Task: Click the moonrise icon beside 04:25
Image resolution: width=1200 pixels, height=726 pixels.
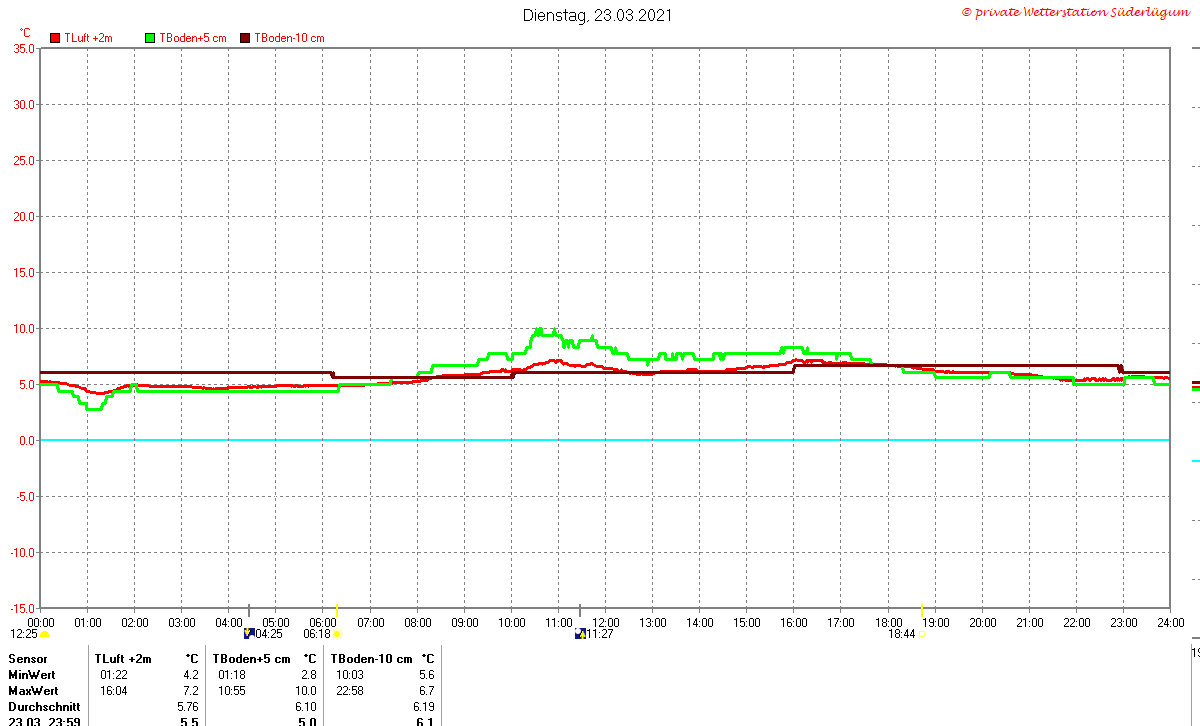Action: [250, 633]
